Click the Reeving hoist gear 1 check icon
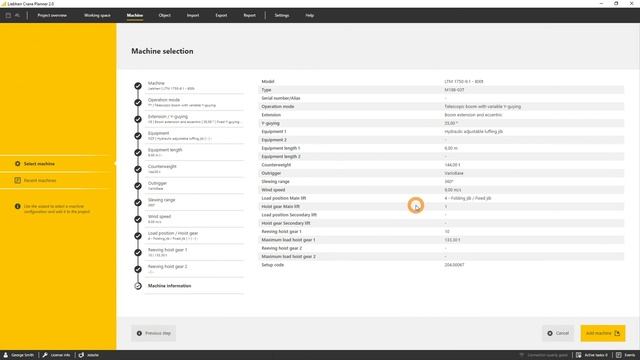 (x=138, y=253)
